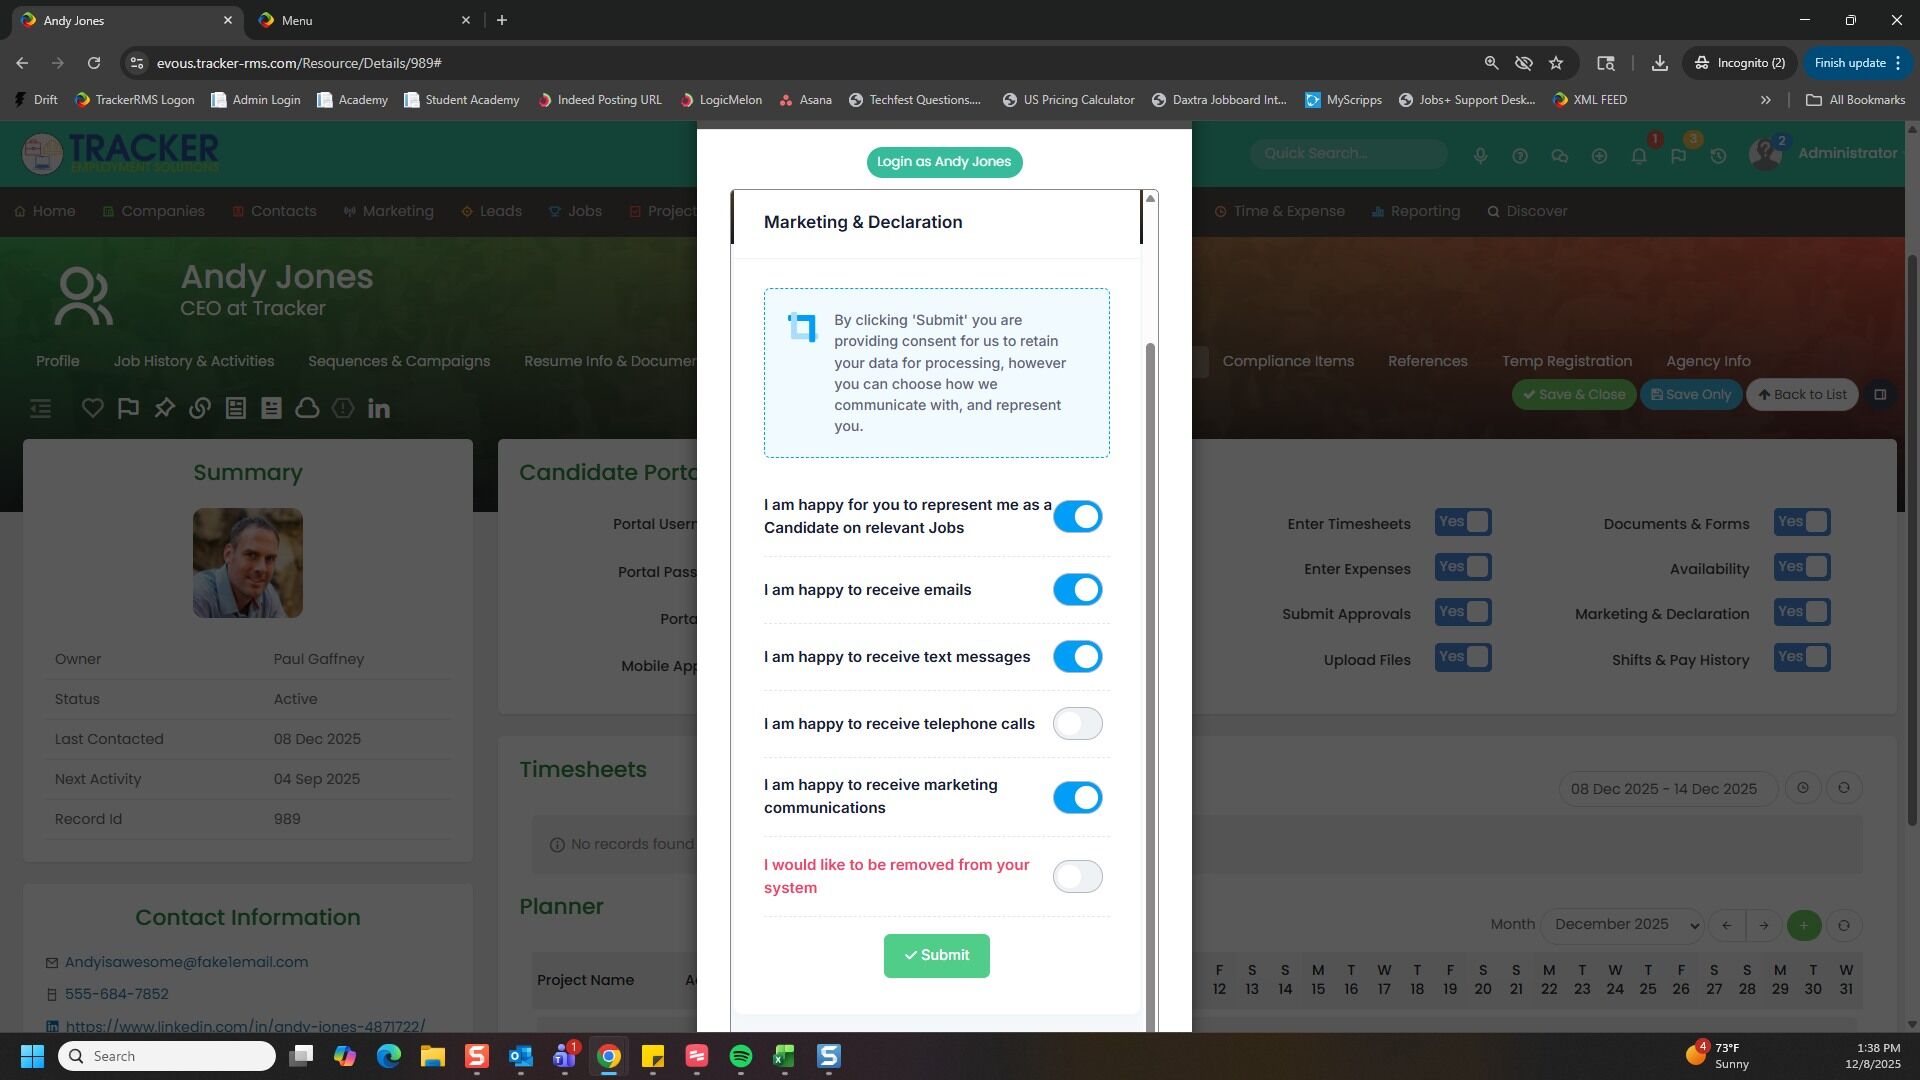The image size is (1920, 1080).
Task: Click the heart favorite icon
Action: (x=92, y=408)
